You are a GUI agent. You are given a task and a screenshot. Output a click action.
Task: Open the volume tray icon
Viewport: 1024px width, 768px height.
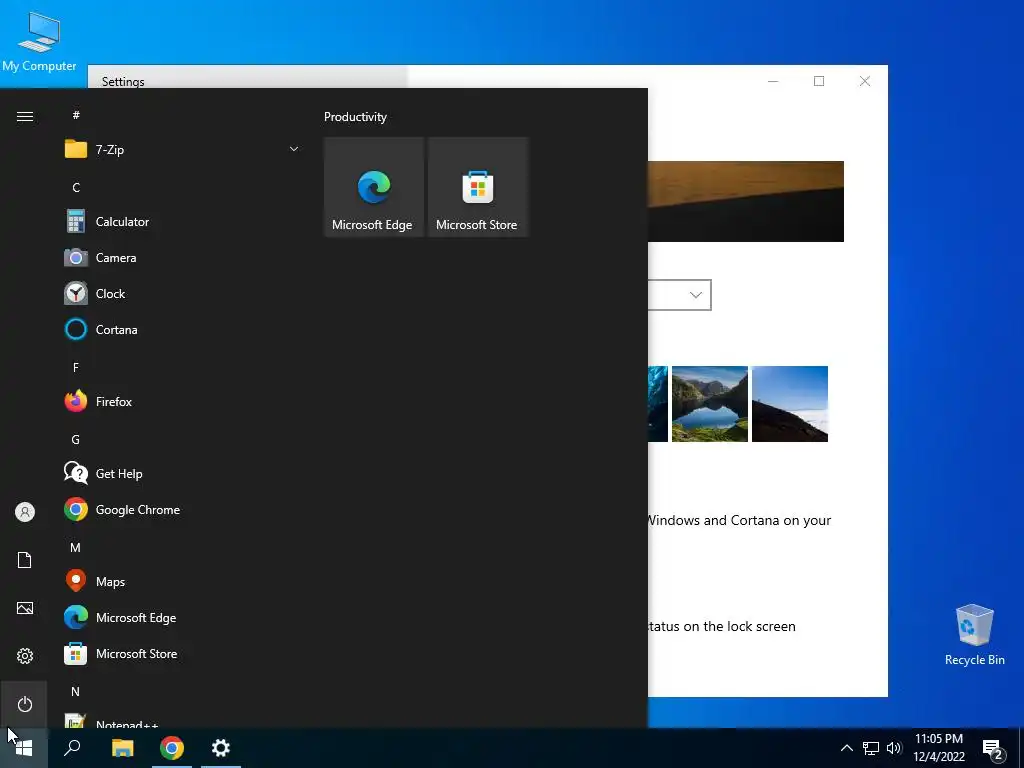[894, 748]
